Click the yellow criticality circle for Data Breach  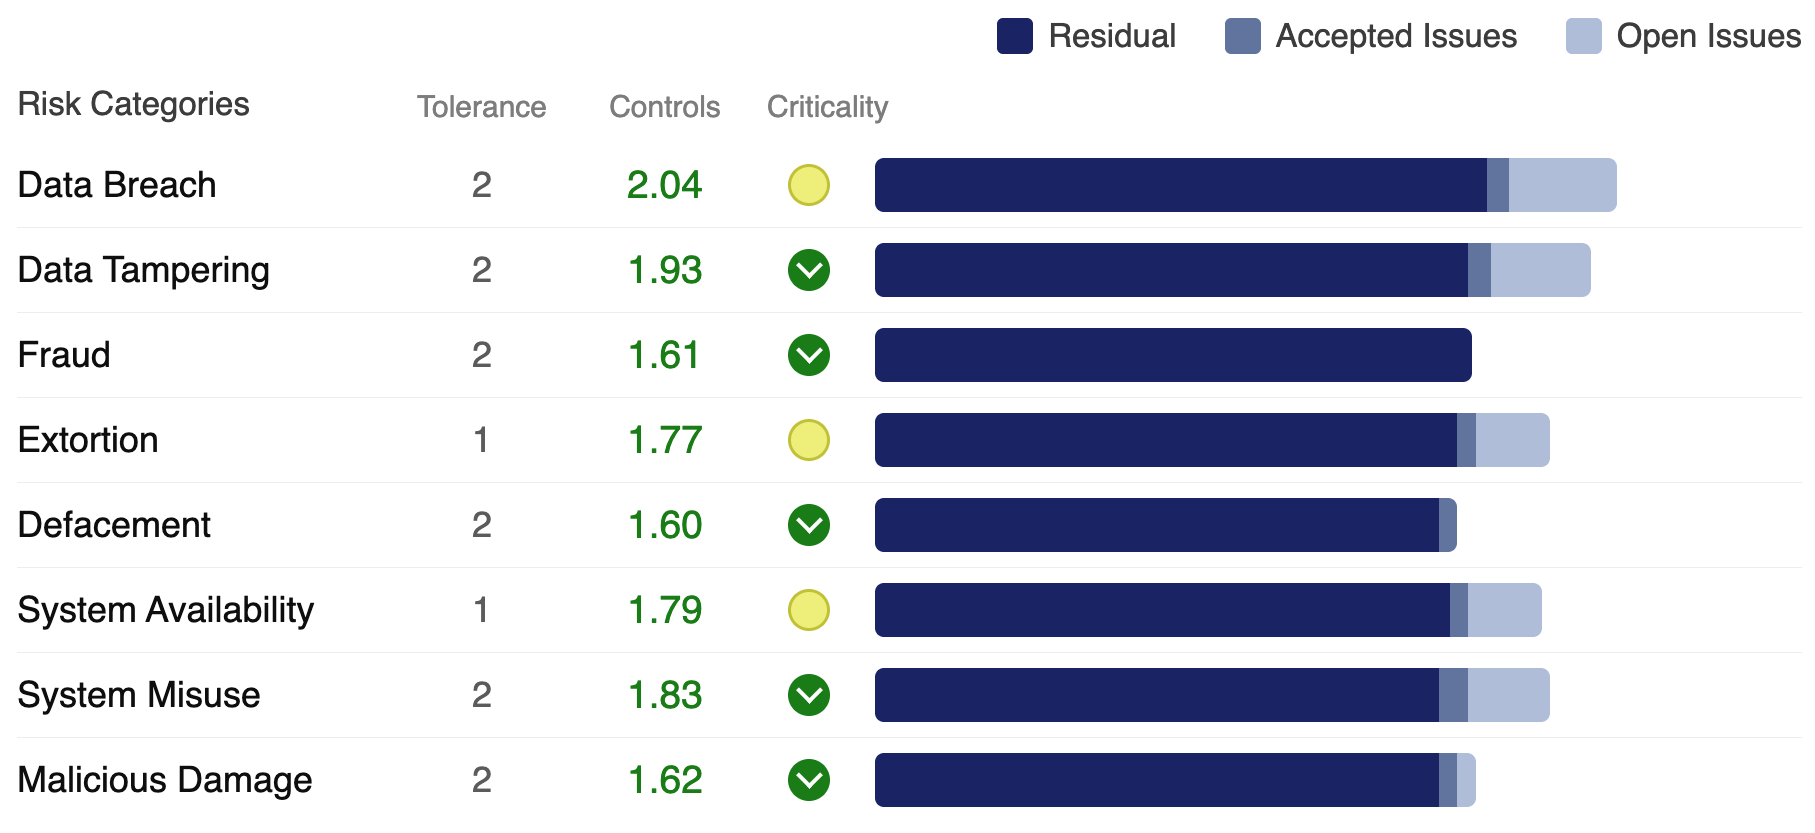tap(809, 185)
